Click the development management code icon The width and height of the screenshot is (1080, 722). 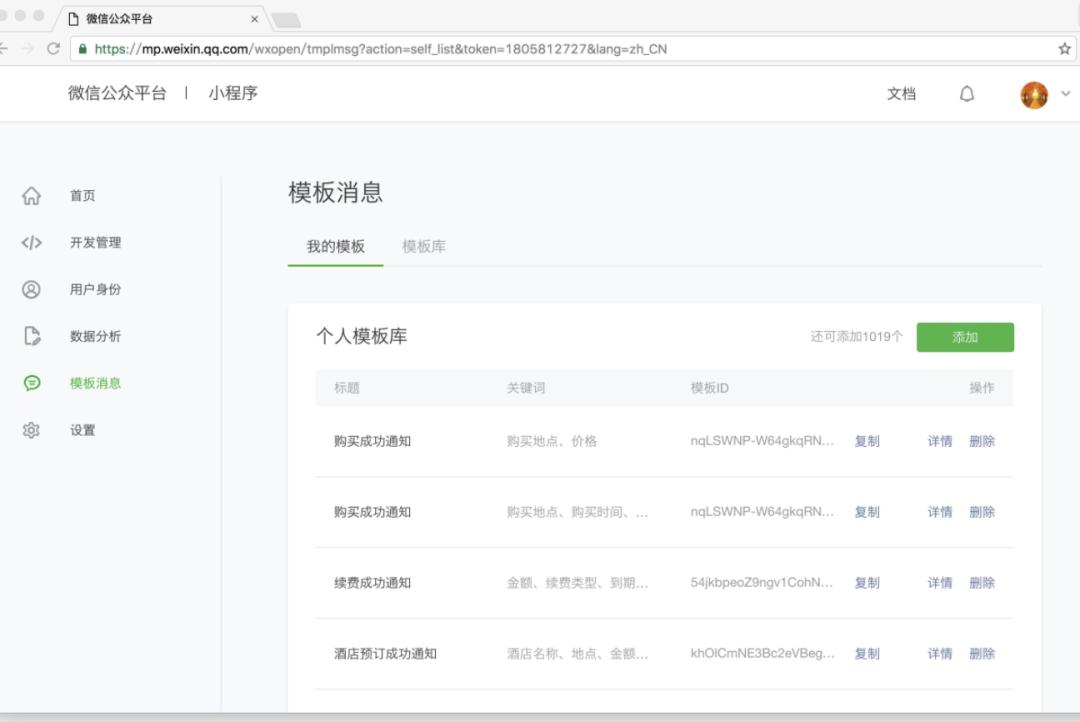tap(32, 243)
